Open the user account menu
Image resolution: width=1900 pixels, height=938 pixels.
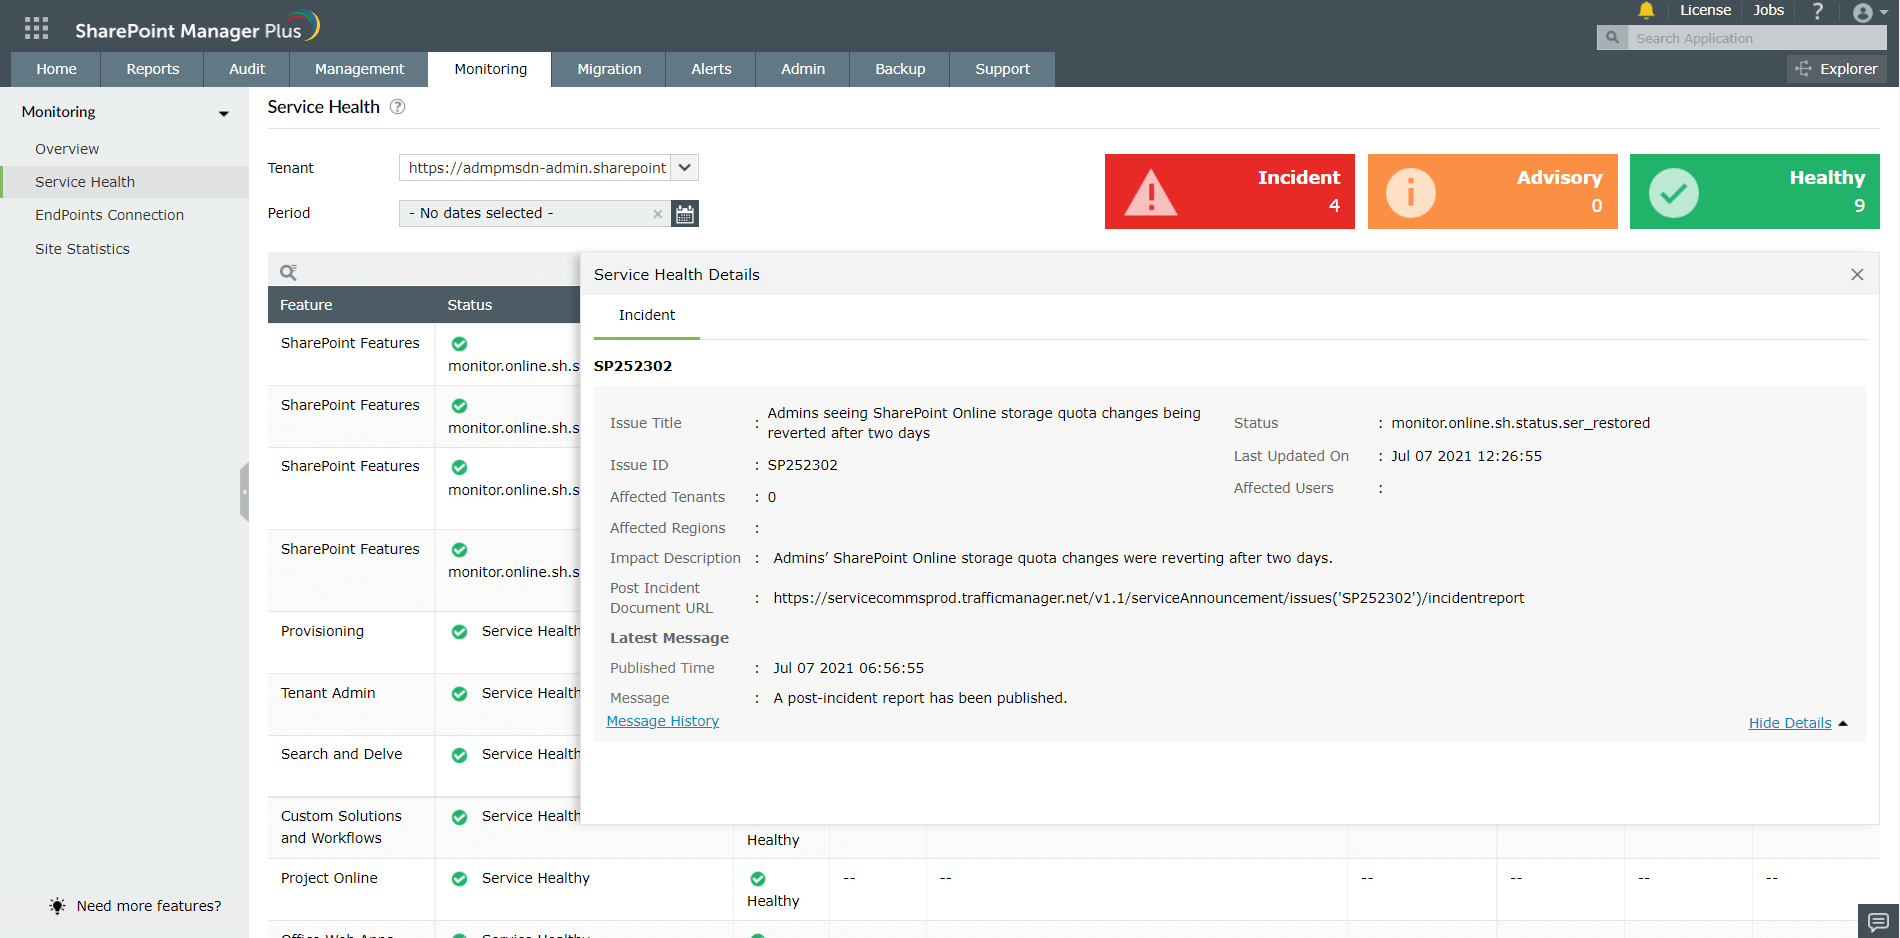coord(1864,13)
